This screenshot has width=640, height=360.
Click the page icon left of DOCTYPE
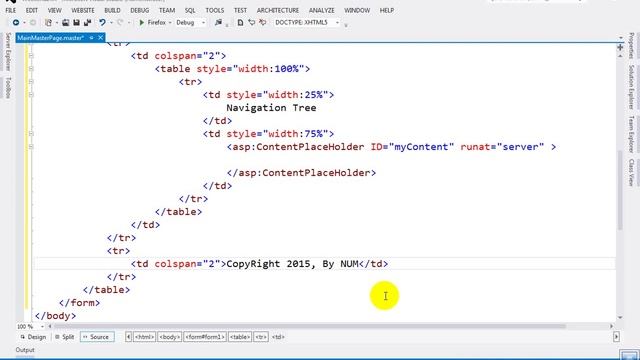click(x=240, y=22)
